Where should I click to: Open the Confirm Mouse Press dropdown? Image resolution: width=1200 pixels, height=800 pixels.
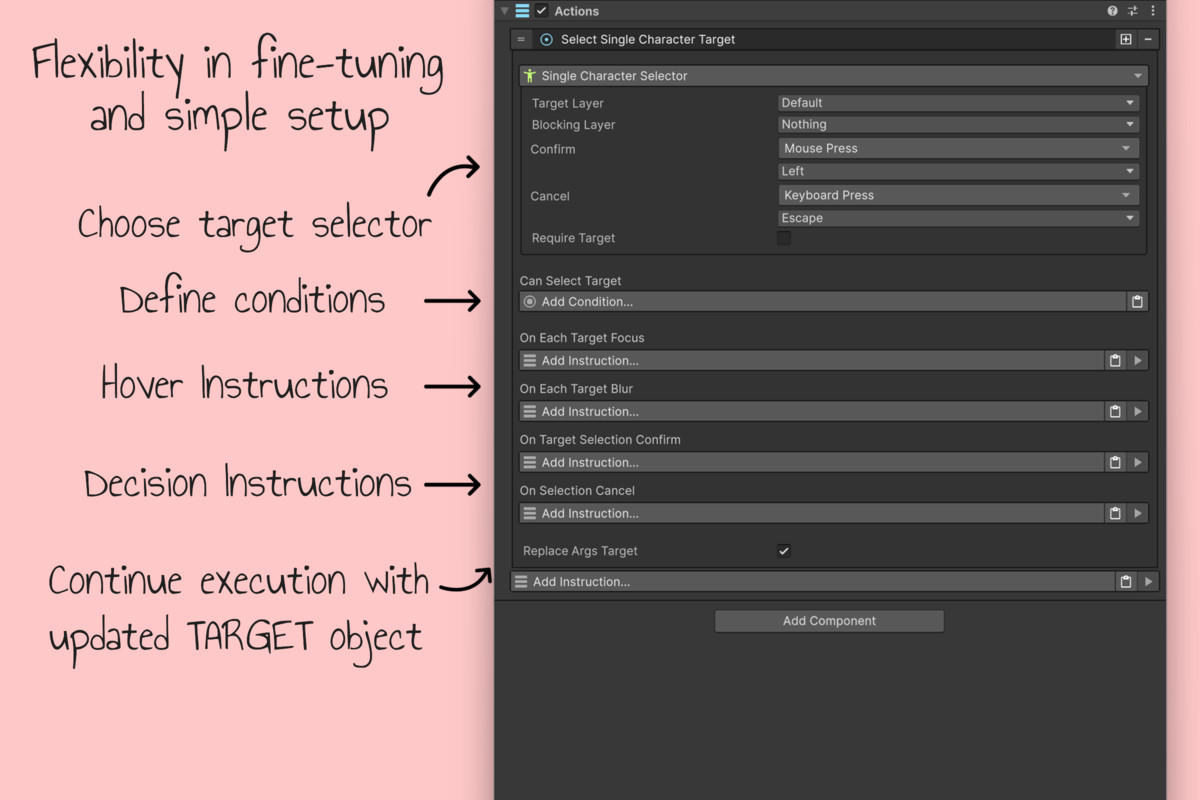tap(958, 148)
